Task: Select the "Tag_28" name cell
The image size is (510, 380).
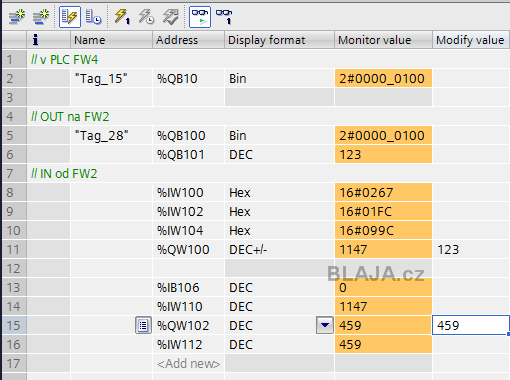Action: [x=111, y=136]
